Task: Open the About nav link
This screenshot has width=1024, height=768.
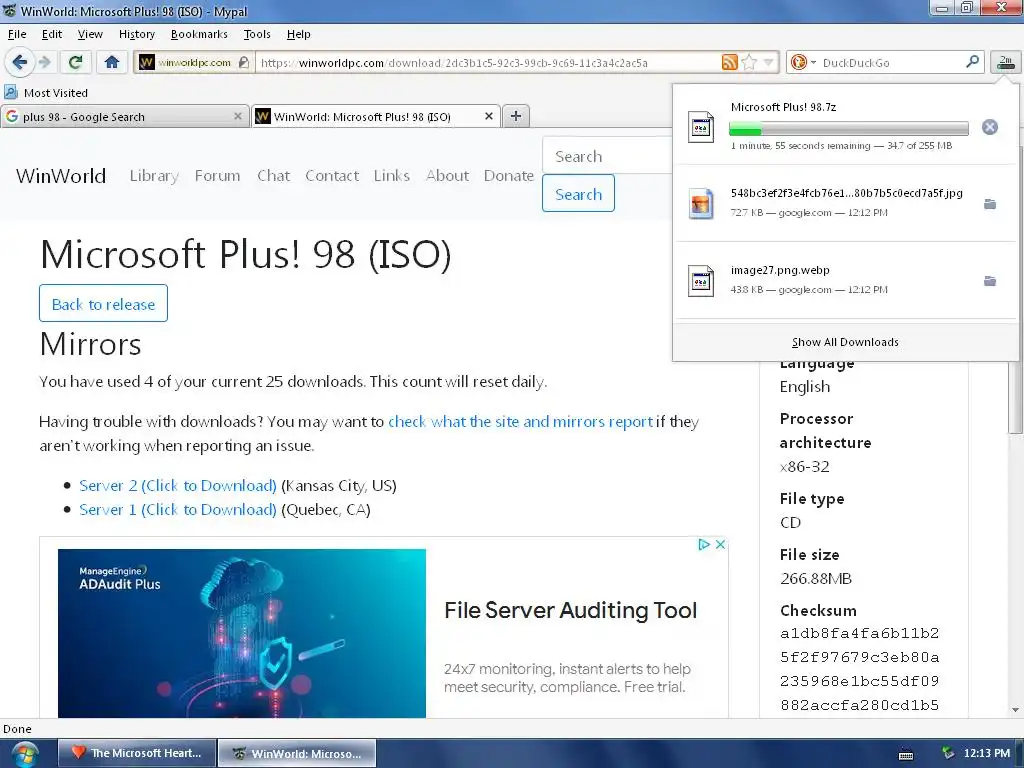Action: pos(447,176)
